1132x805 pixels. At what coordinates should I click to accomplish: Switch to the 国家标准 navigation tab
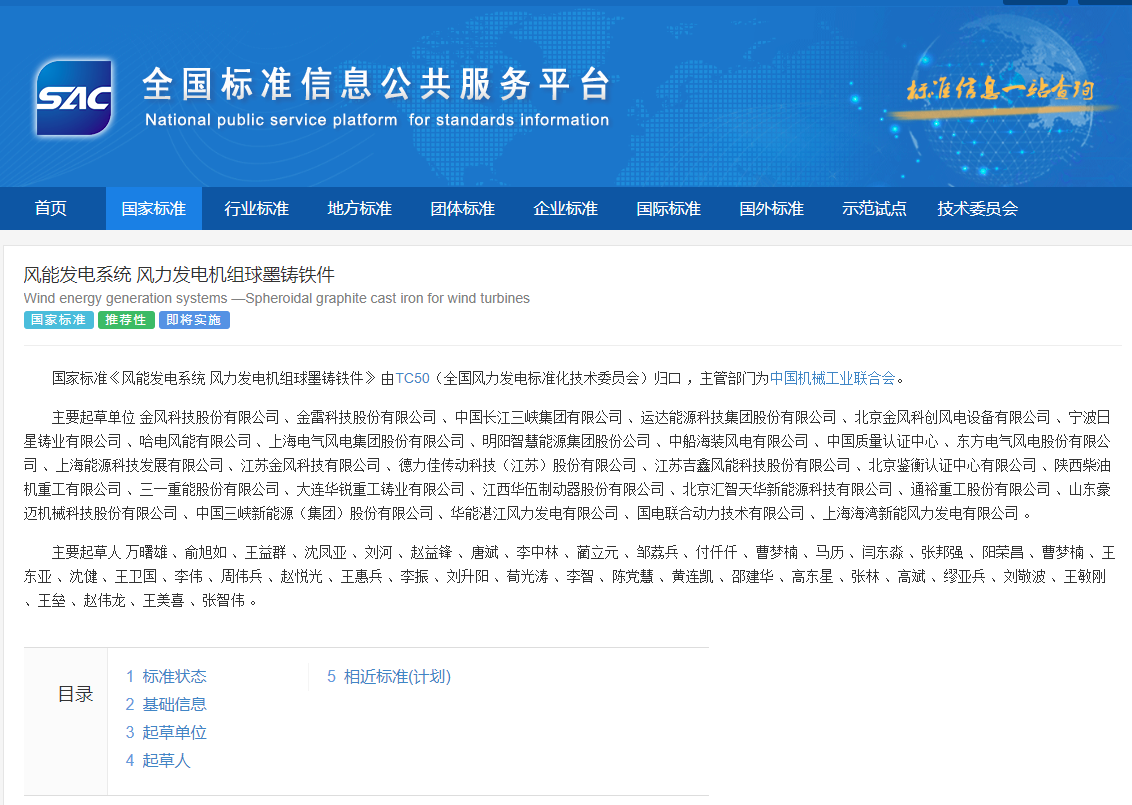point(153,208)
